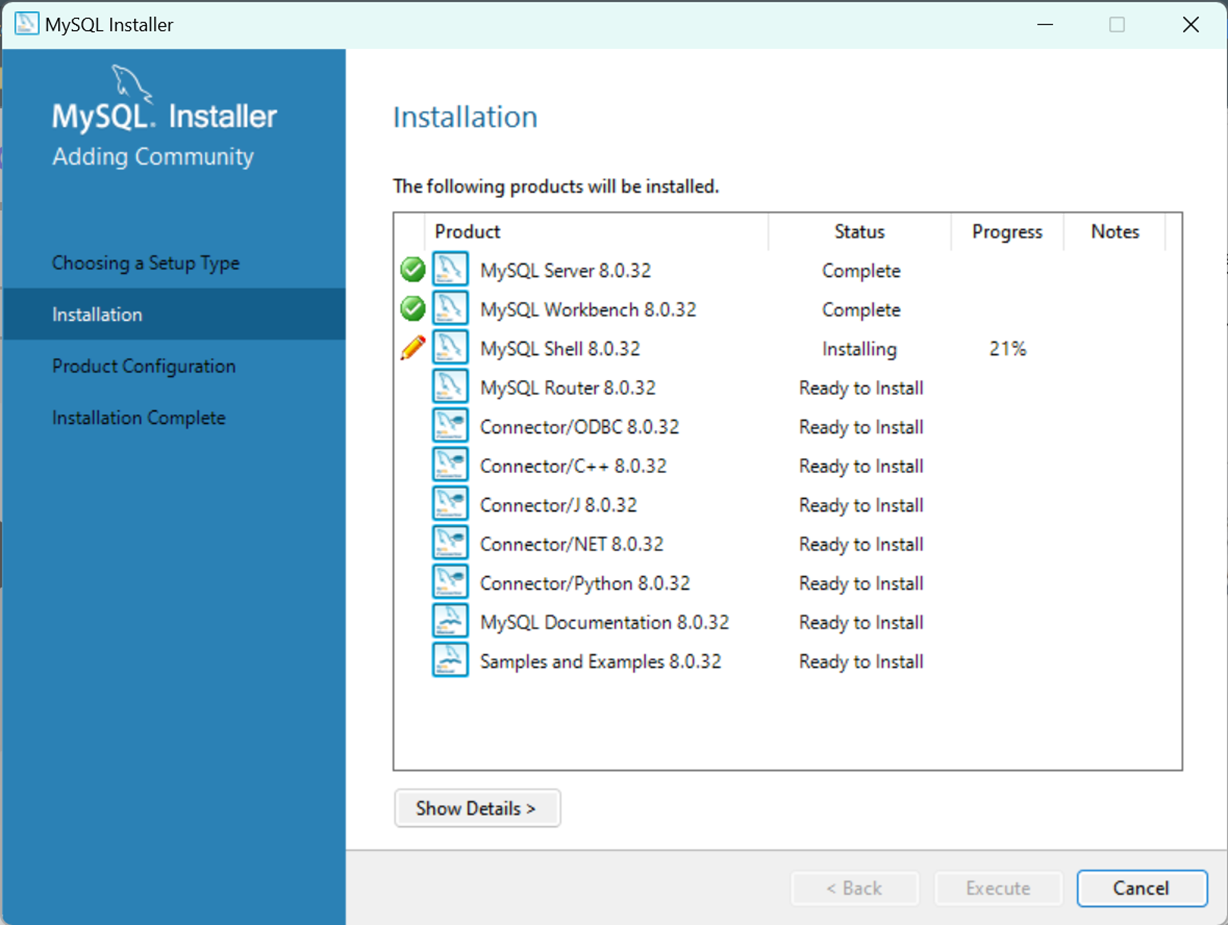Open the Product Configuration step
The image size is (1228, 925).
[144, 366]
